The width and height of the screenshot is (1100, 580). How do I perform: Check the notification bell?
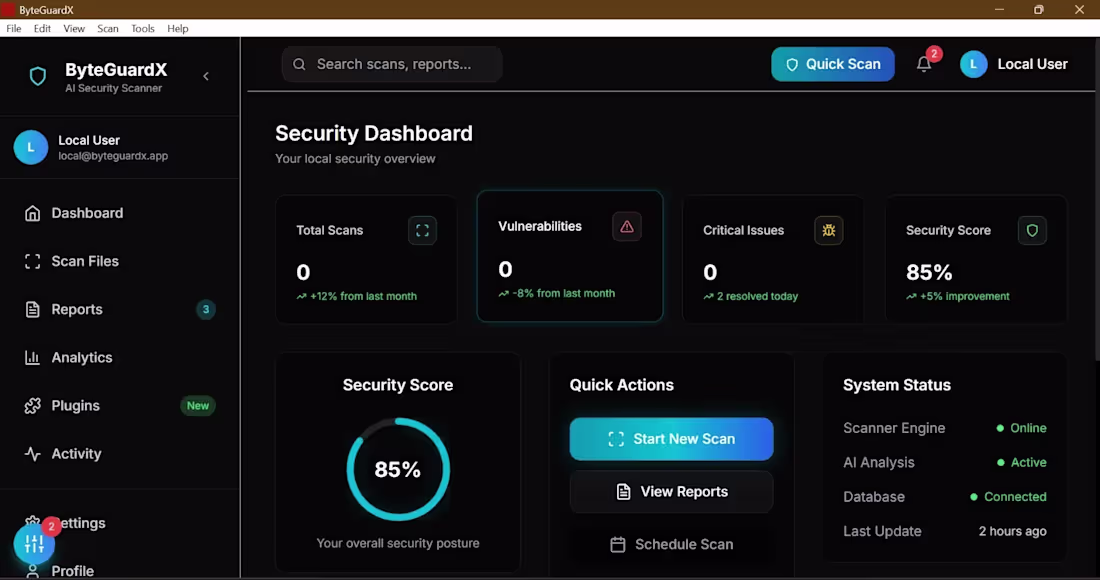pos(922,63)
